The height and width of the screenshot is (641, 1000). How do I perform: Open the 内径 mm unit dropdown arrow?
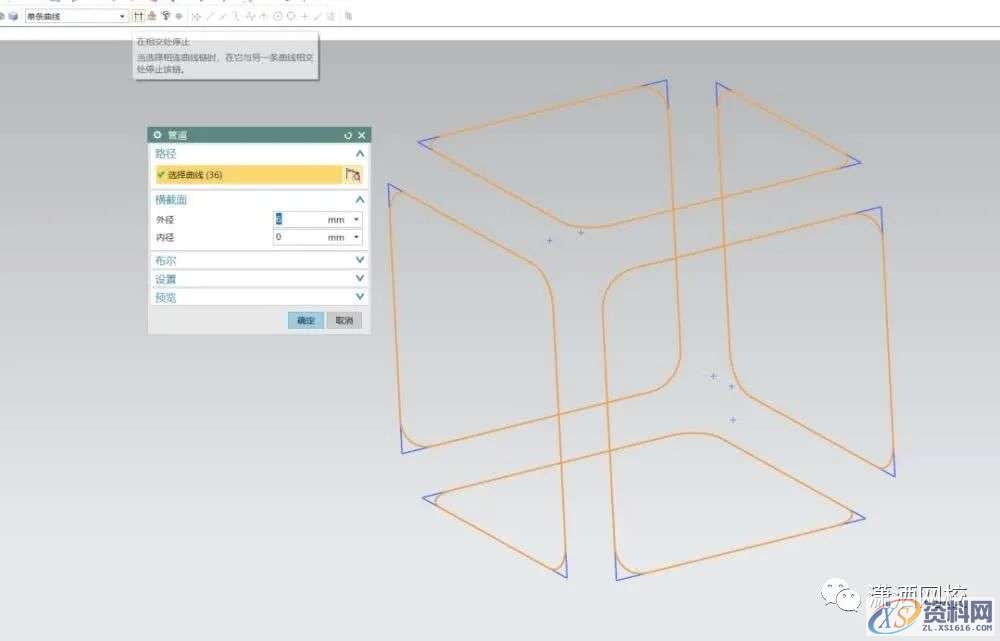(x=356, y=238)
